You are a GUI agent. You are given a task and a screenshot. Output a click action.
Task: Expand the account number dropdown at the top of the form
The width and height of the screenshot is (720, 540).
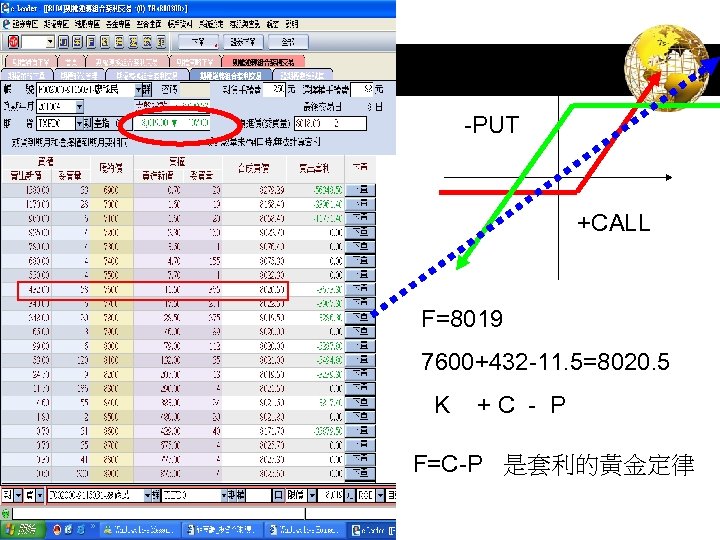pos(138,90)
